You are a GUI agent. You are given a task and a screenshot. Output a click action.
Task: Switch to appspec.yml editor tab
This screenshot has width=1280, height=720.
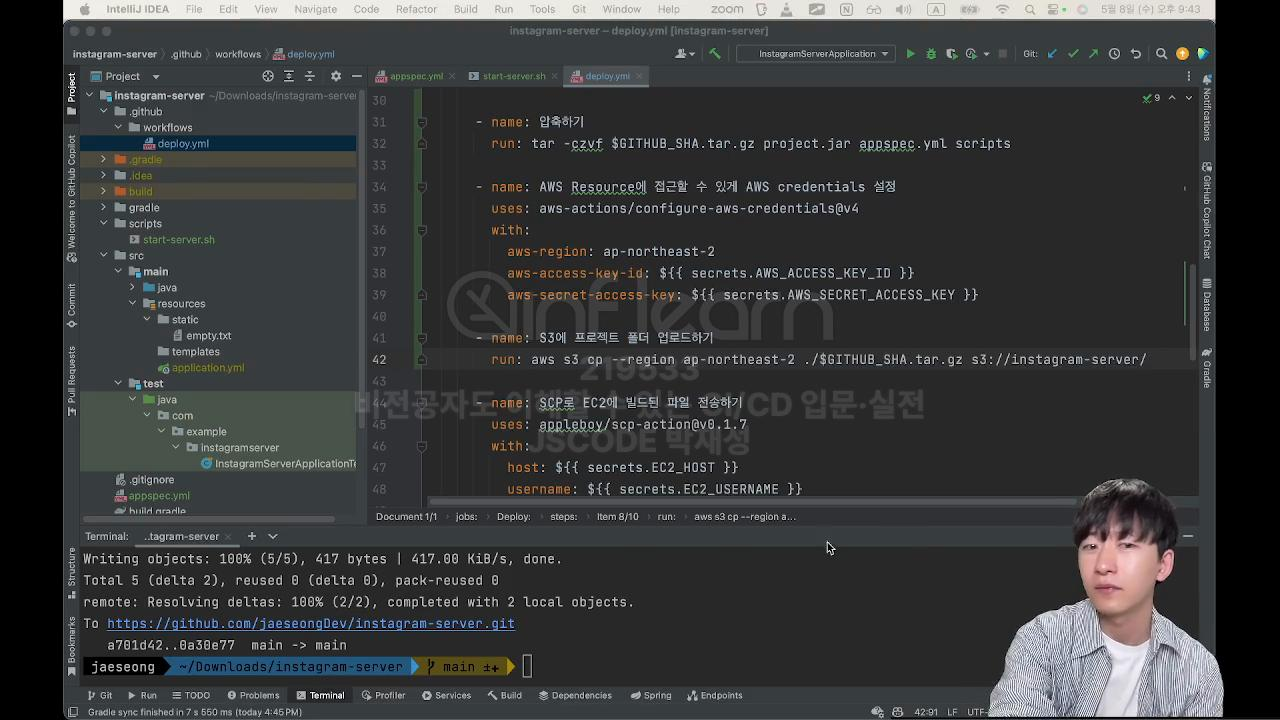pyautogui.click(x=415, y=76)
